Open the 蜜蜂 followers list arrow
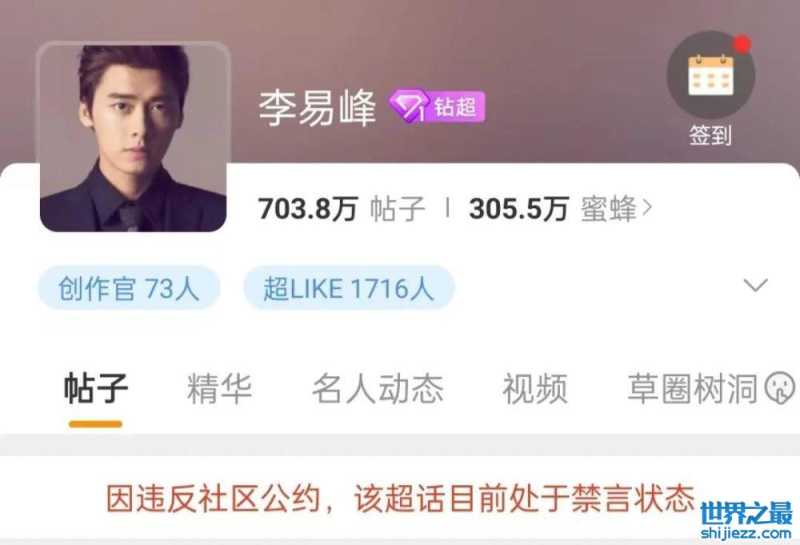The image size is (800, 545). point(647,208)
